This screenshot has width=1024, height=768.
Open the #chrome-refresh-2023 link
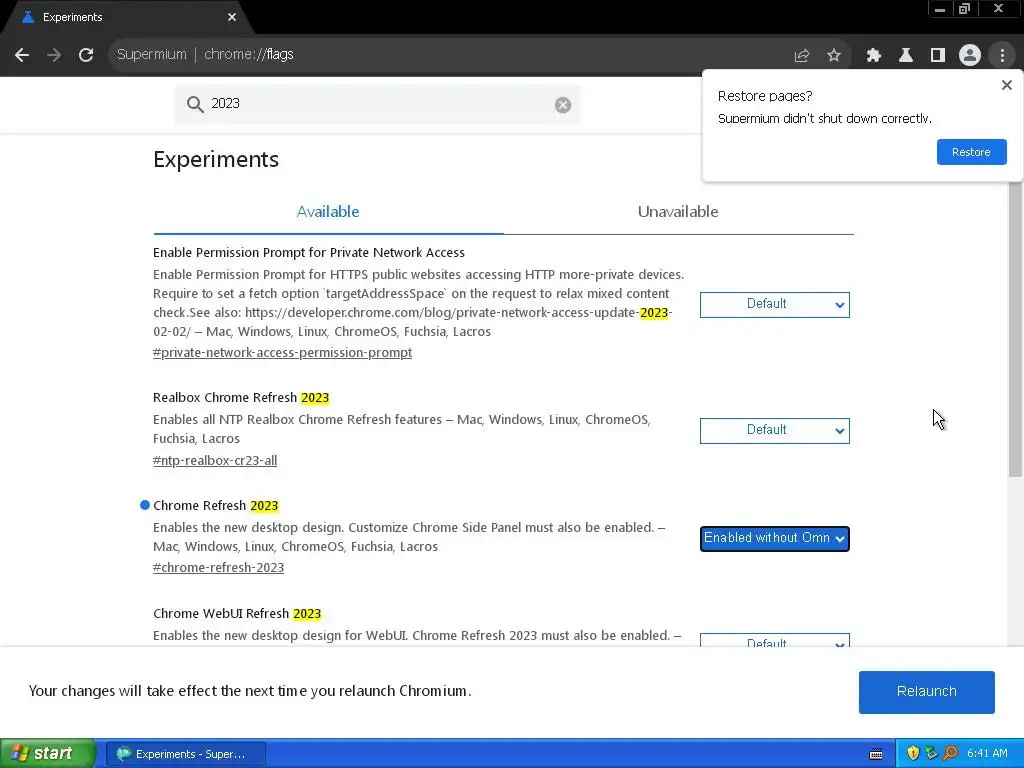(218, 568)
